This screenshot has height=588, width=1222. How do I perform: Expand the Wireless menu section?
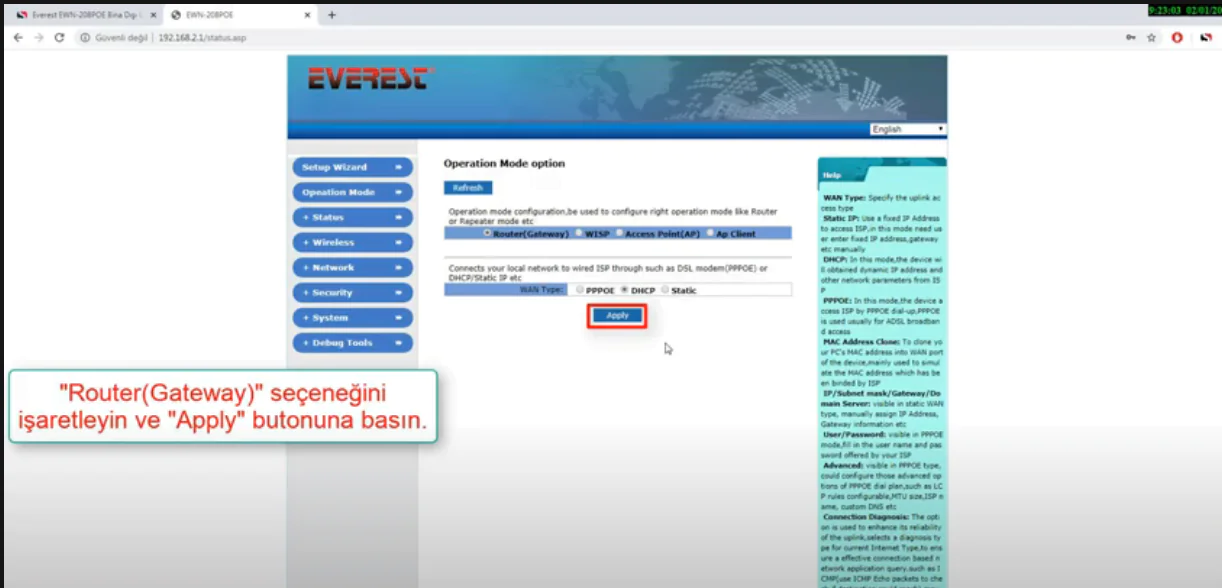pyautogui.click(x=352, y=242)
